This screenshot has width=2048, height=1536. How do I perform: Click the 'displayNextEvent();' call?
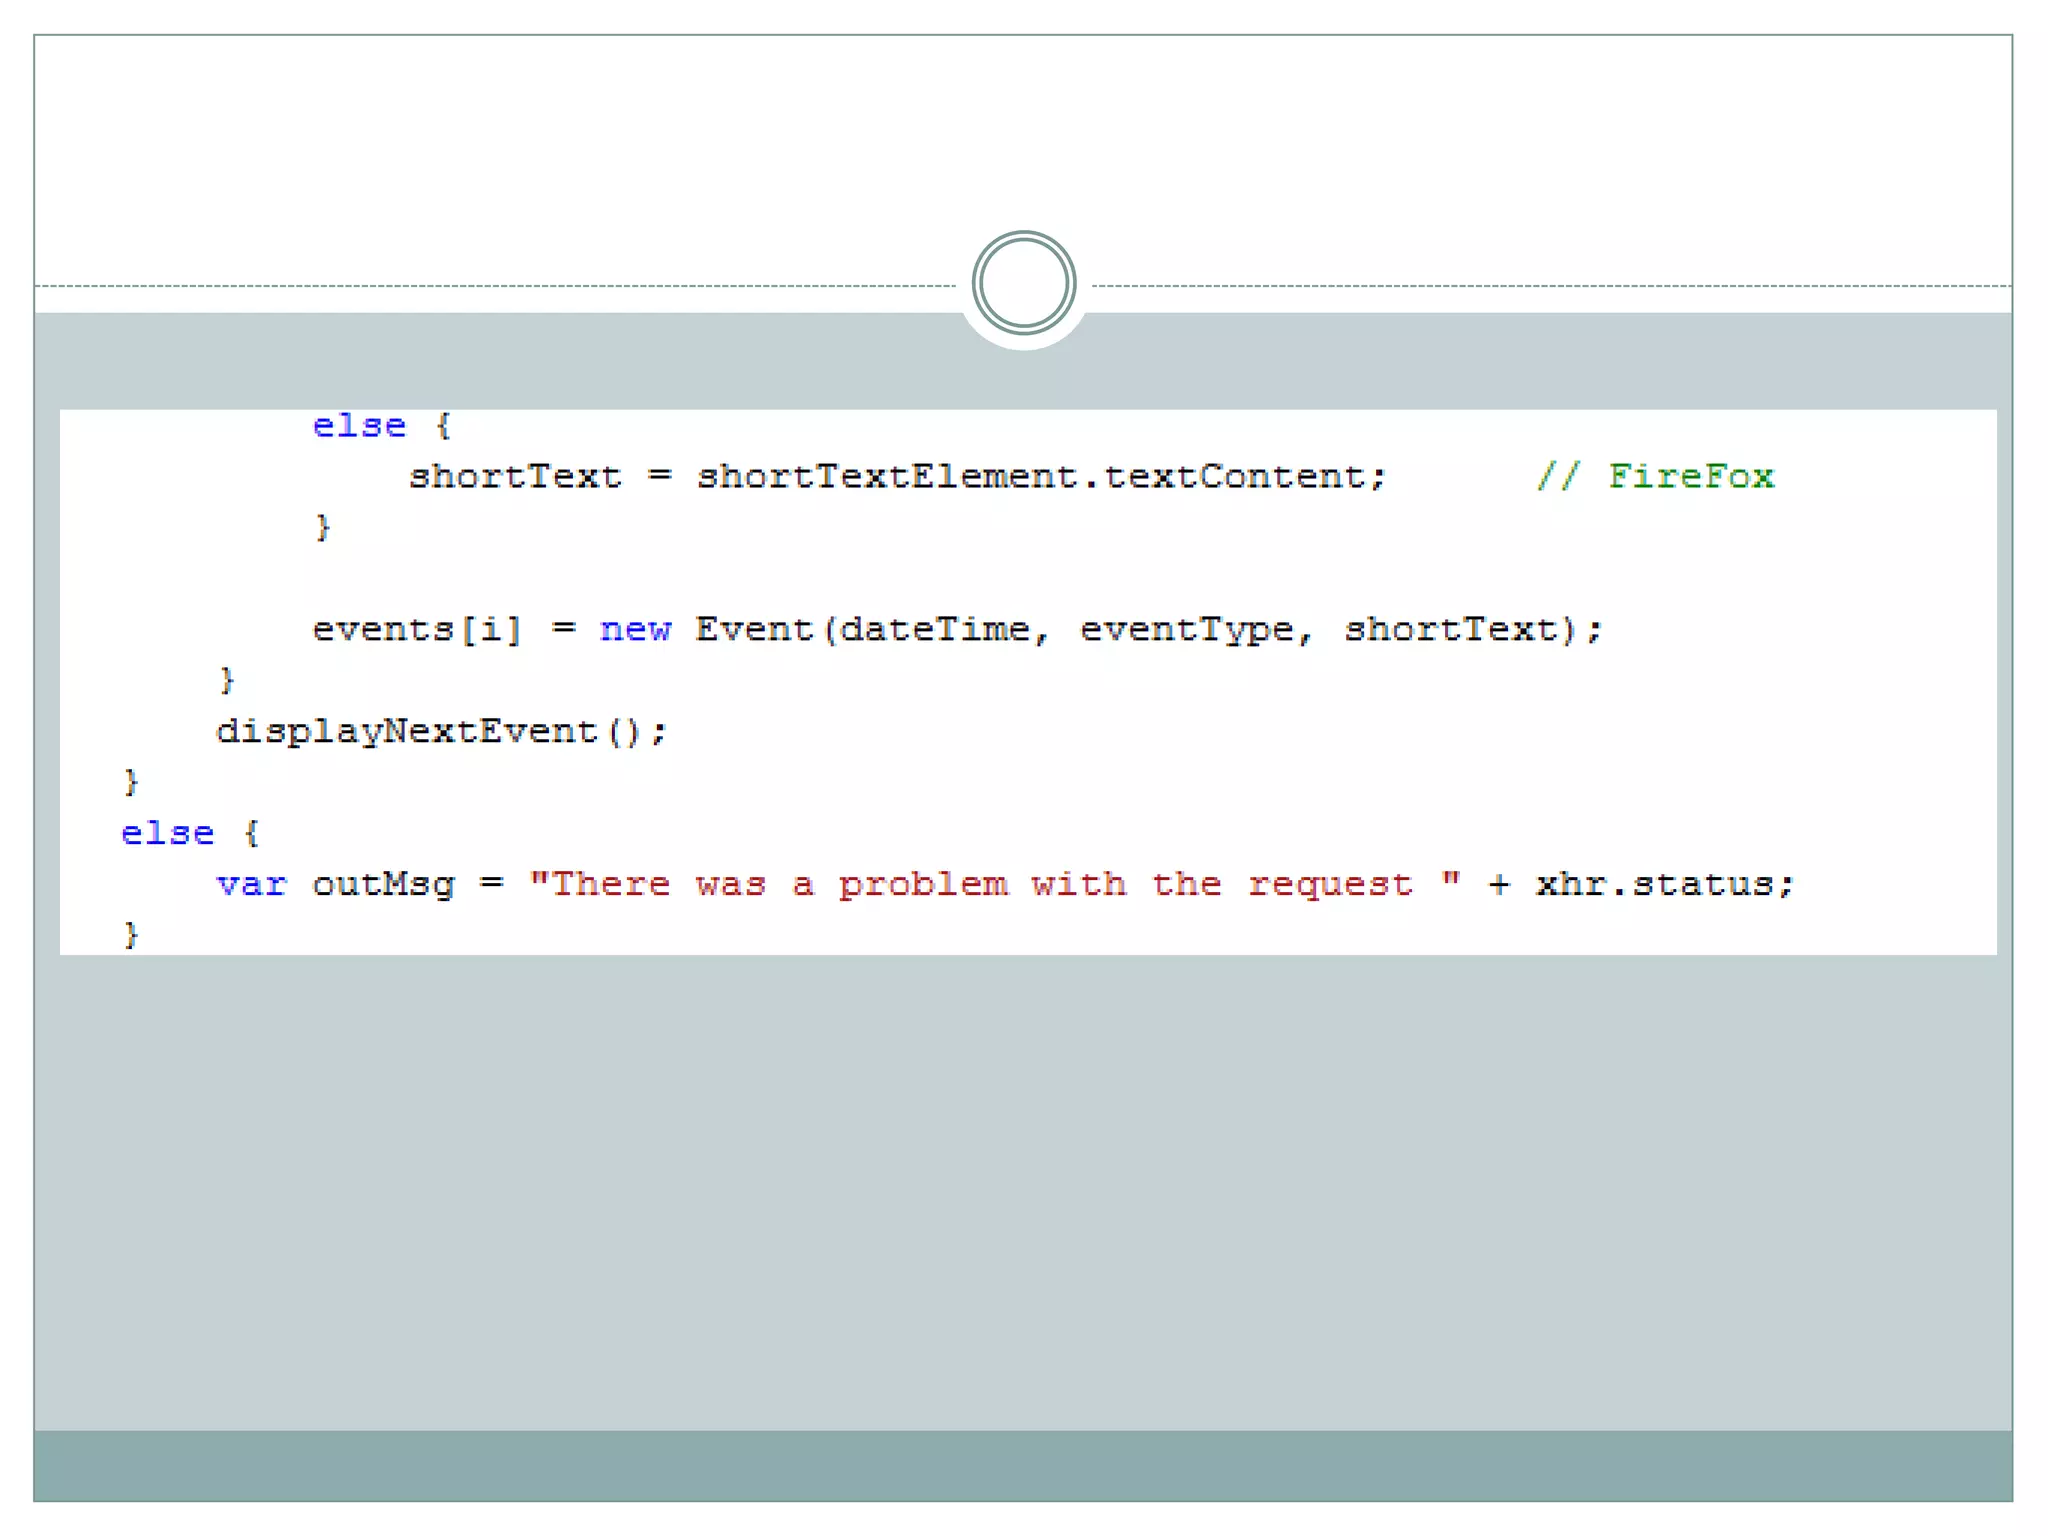coord(441,732)
